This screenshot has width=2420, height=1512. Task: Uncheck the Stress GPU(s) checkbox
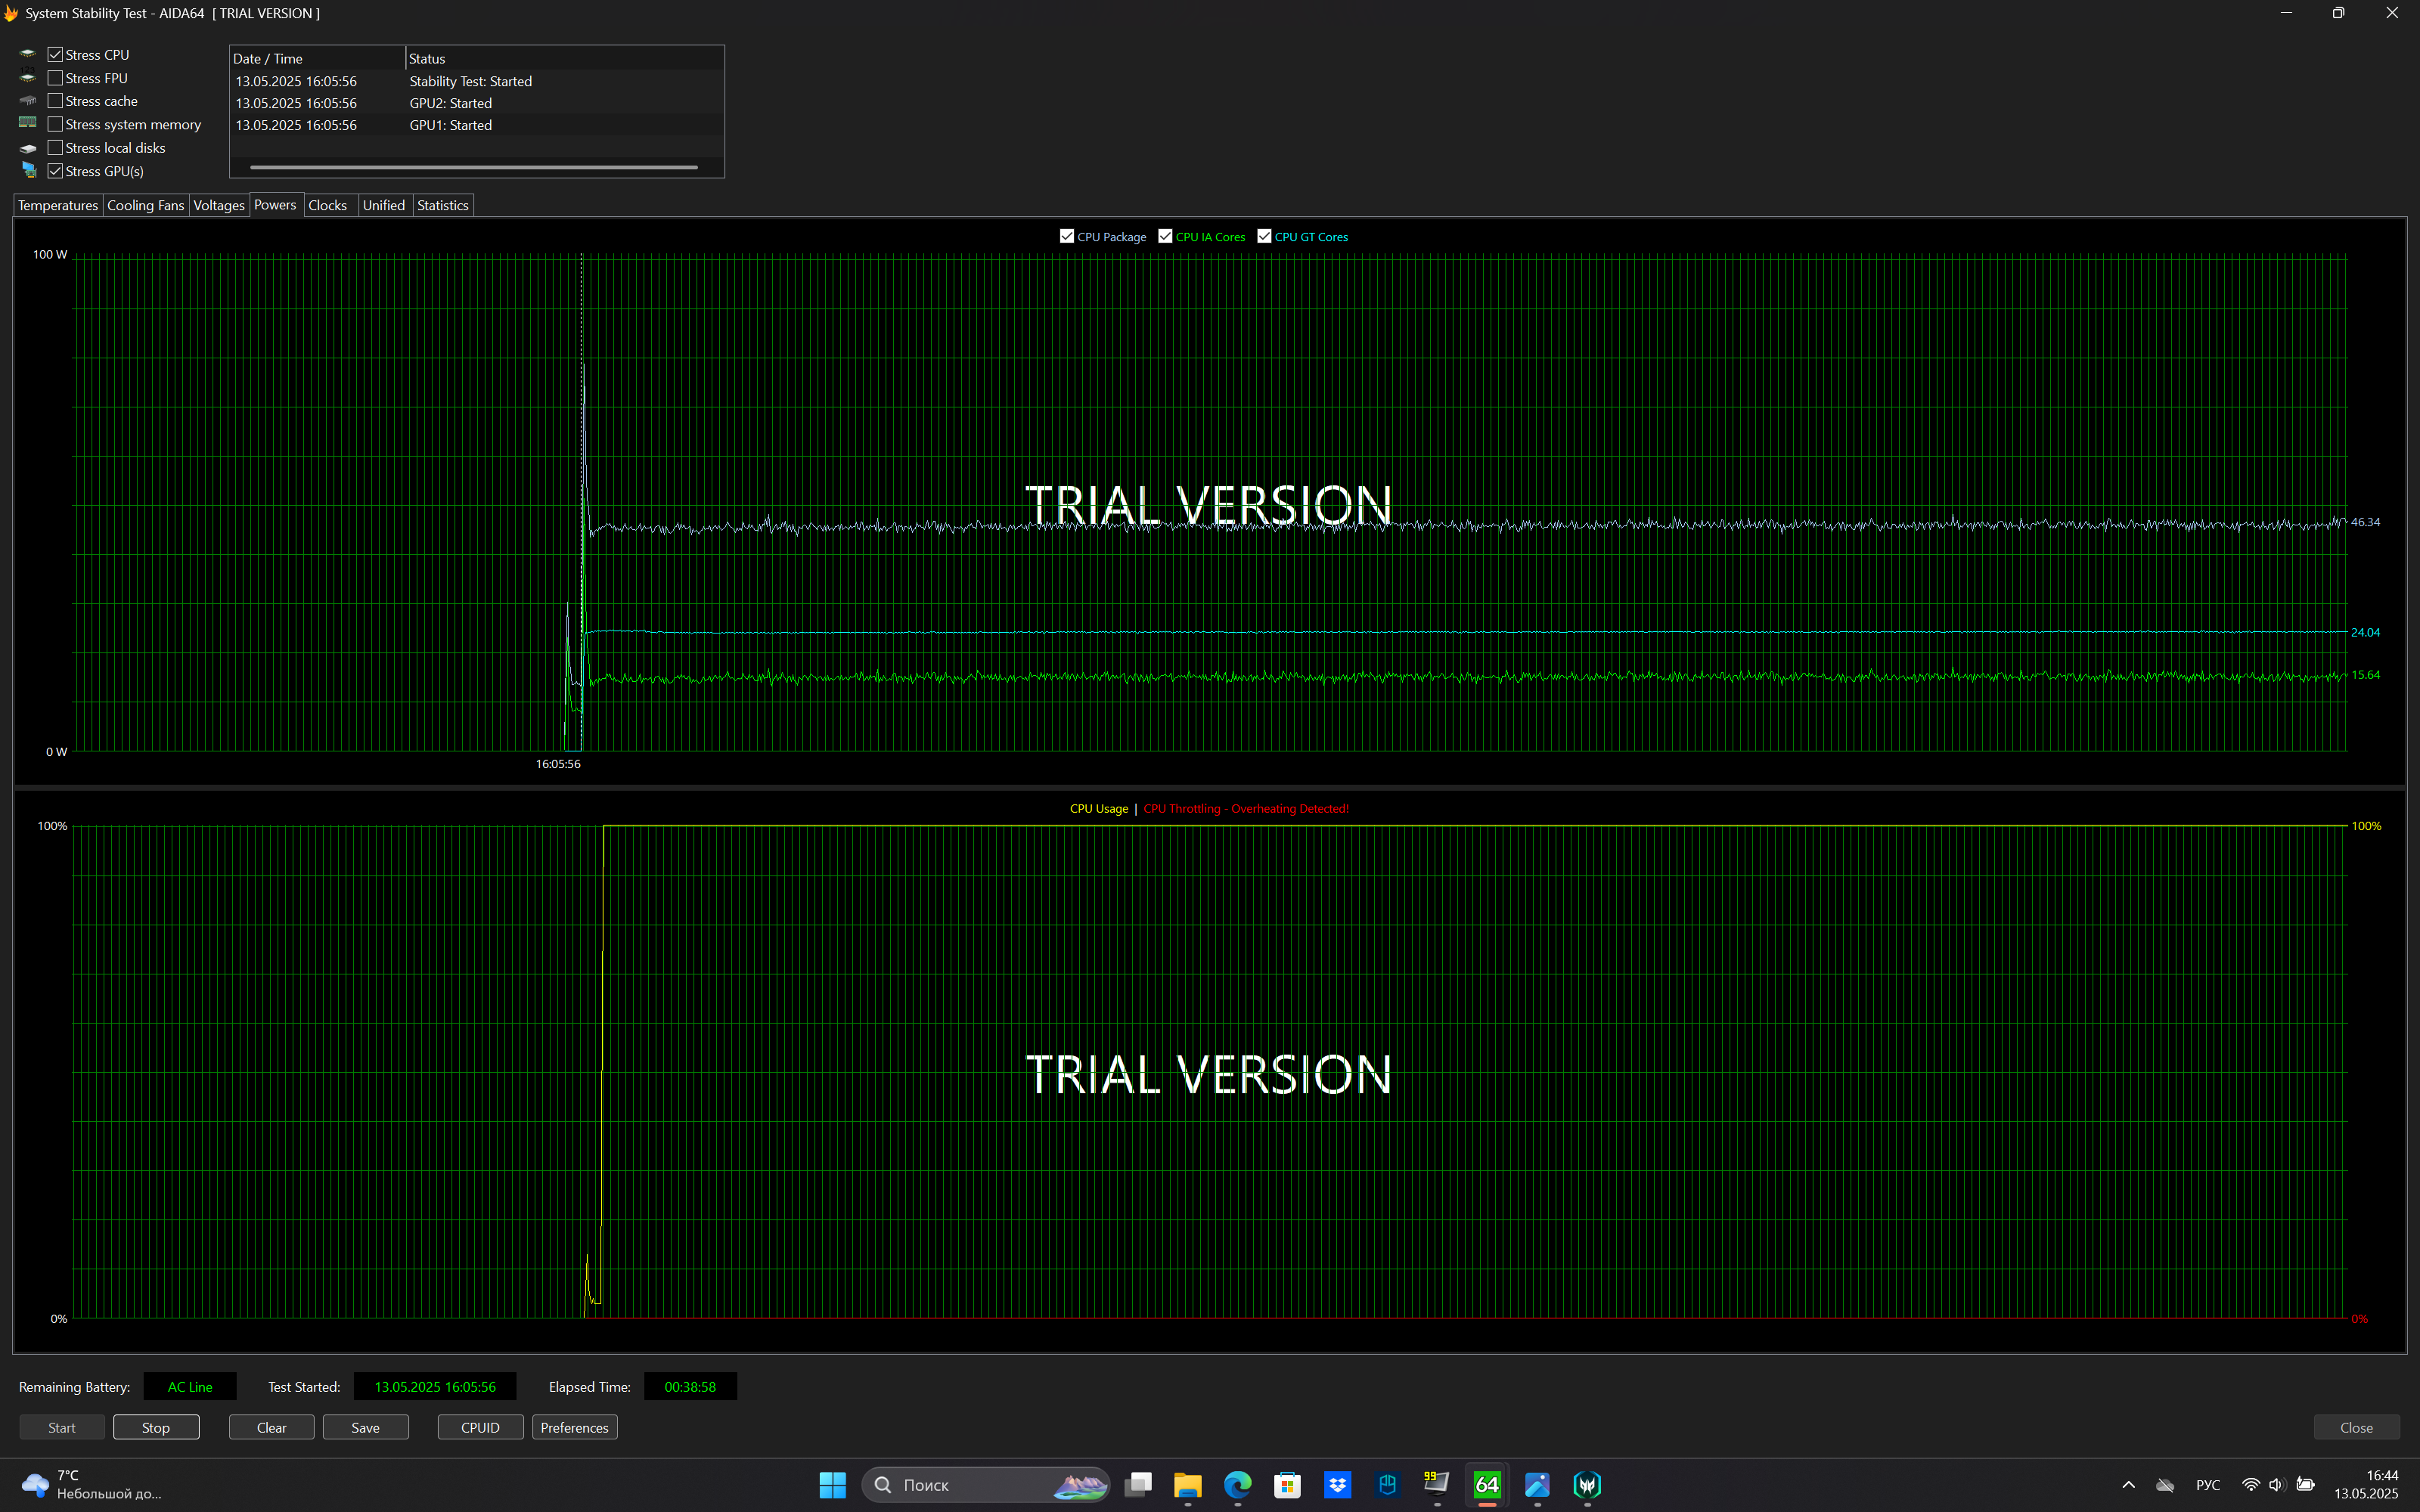pos(55,171)
